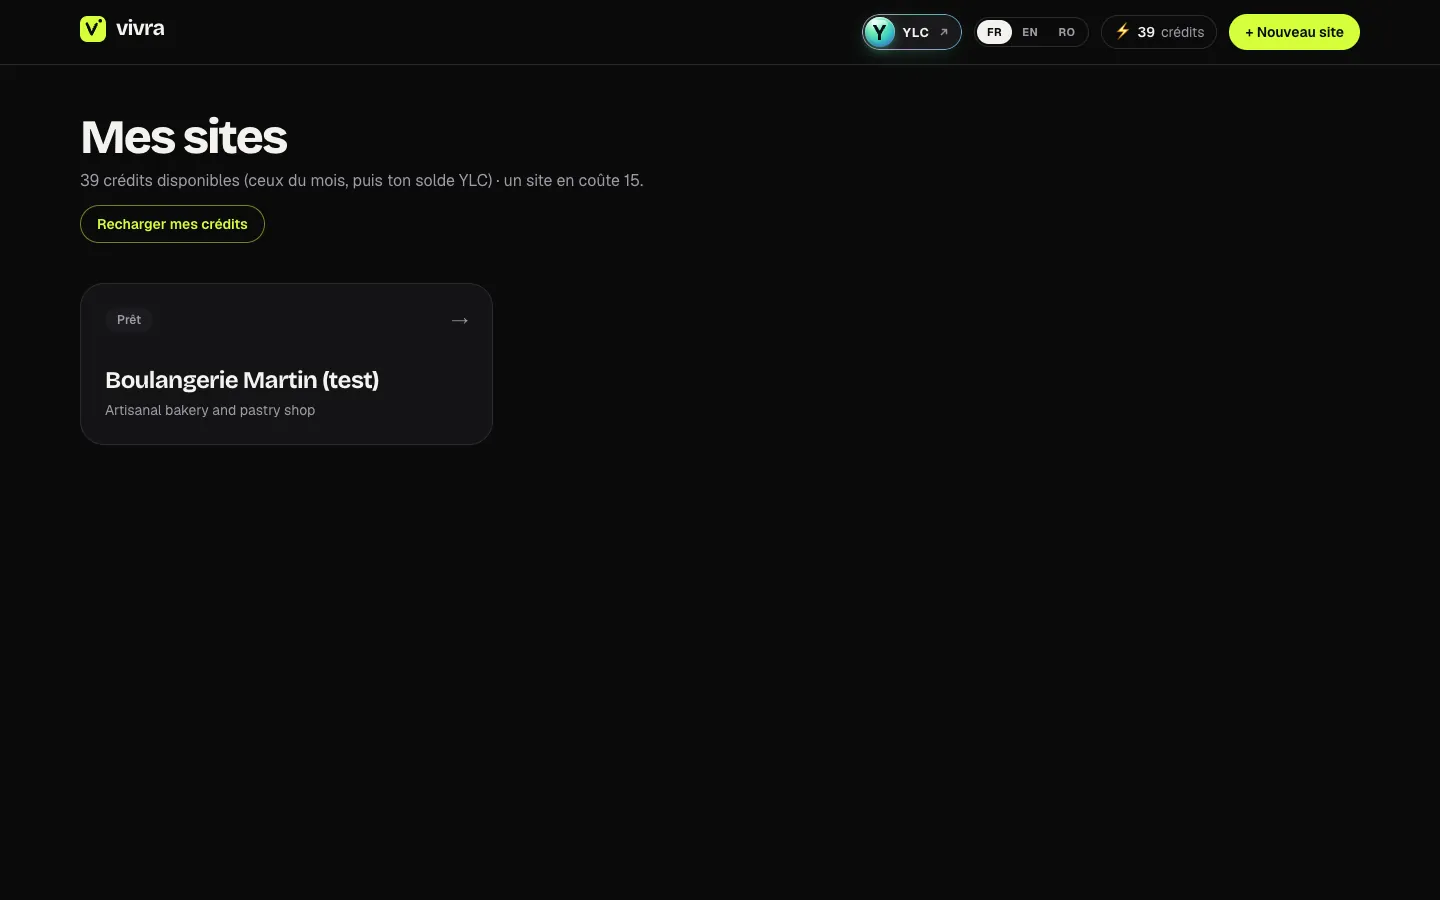The height and width of the screenshot is (900, 1440).
Task: Click the 39 crédits disponibles subtitle text
Action: [362, 180]
